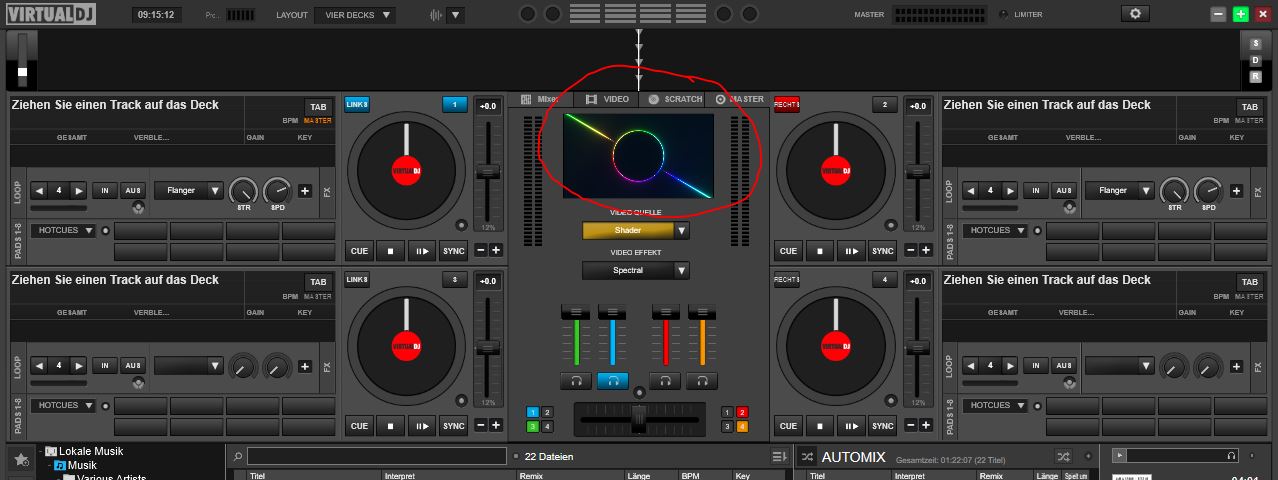
Task: Click the SPD effect knob on deck 1
Action: [277, 191]
